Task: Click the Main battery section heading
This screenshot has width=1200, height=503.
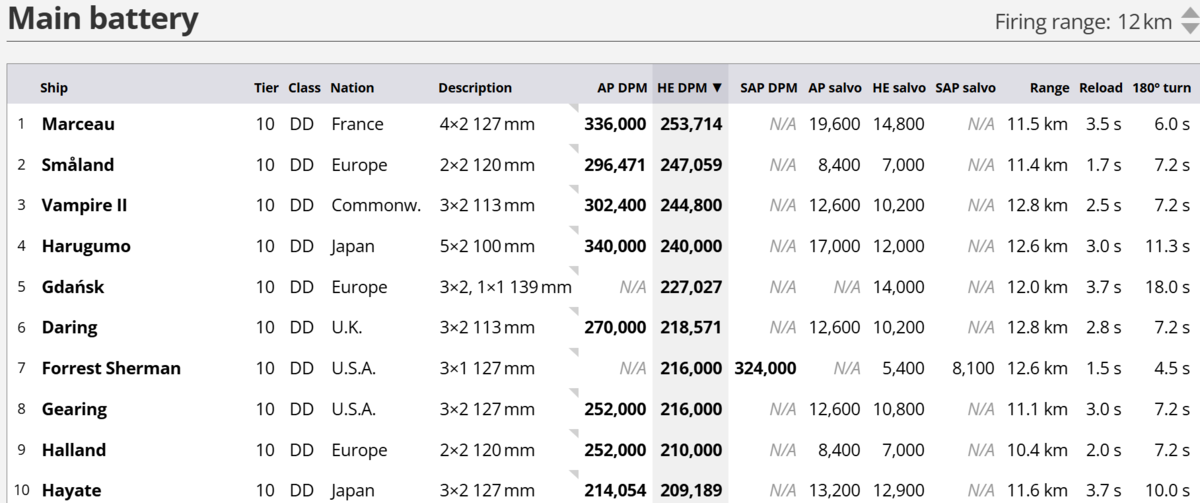Action: coord(103,19)
